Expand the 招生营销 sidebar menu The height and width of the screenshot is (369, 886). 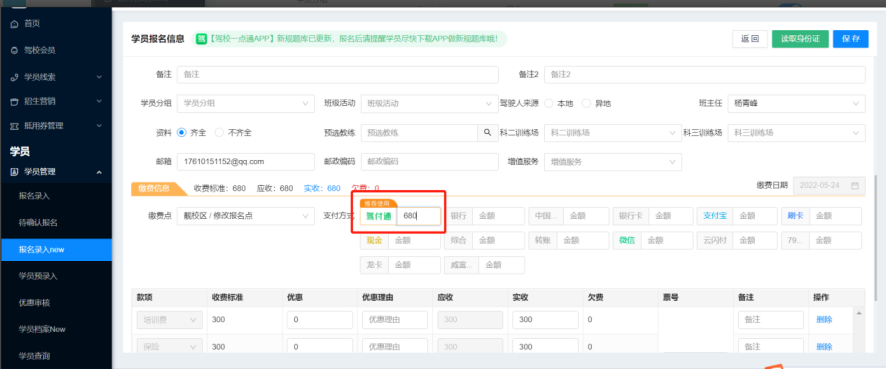[99, 102]
